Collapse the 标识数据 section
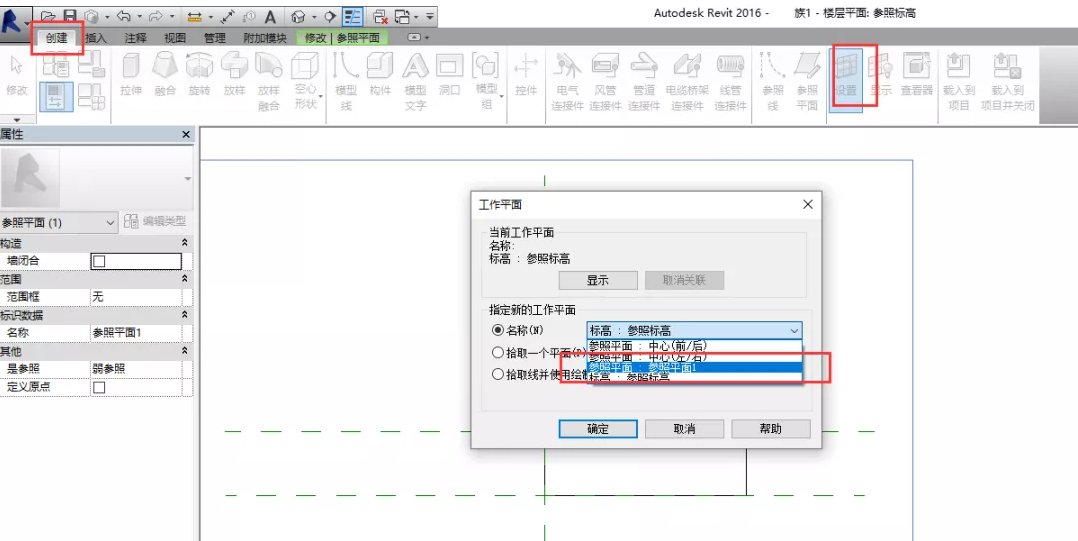 (x=184, y=315)
